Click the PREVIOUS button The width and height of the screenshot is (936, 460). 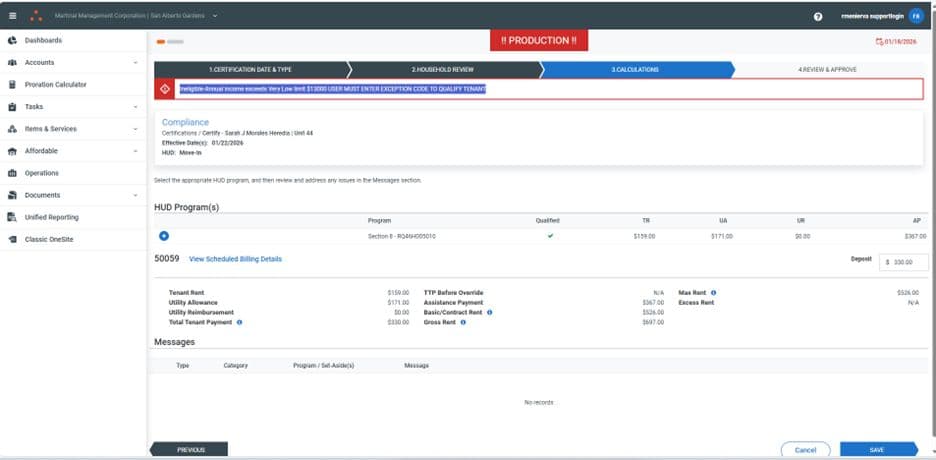coord(189,450)
